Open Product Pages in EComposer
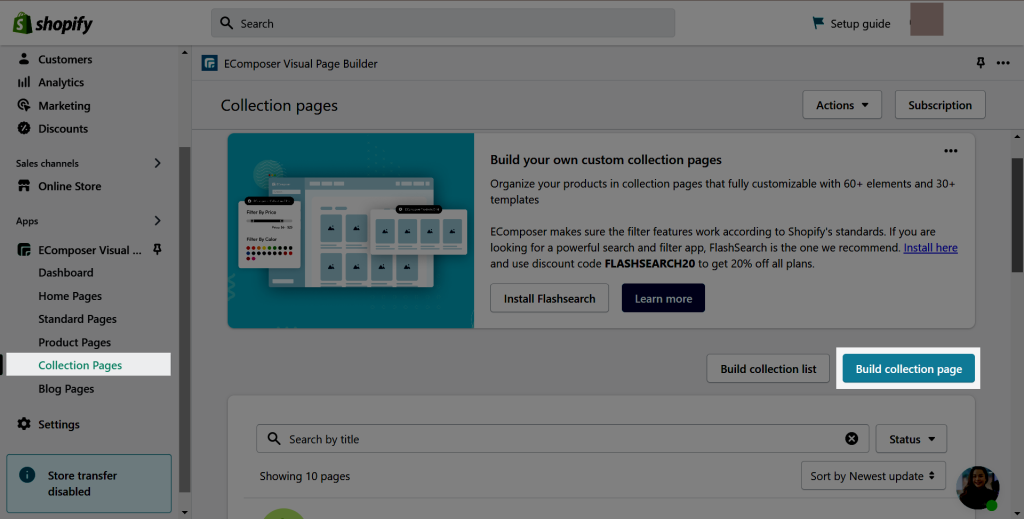This screenshot has height=519, width=1024. (x=74, y=342)
